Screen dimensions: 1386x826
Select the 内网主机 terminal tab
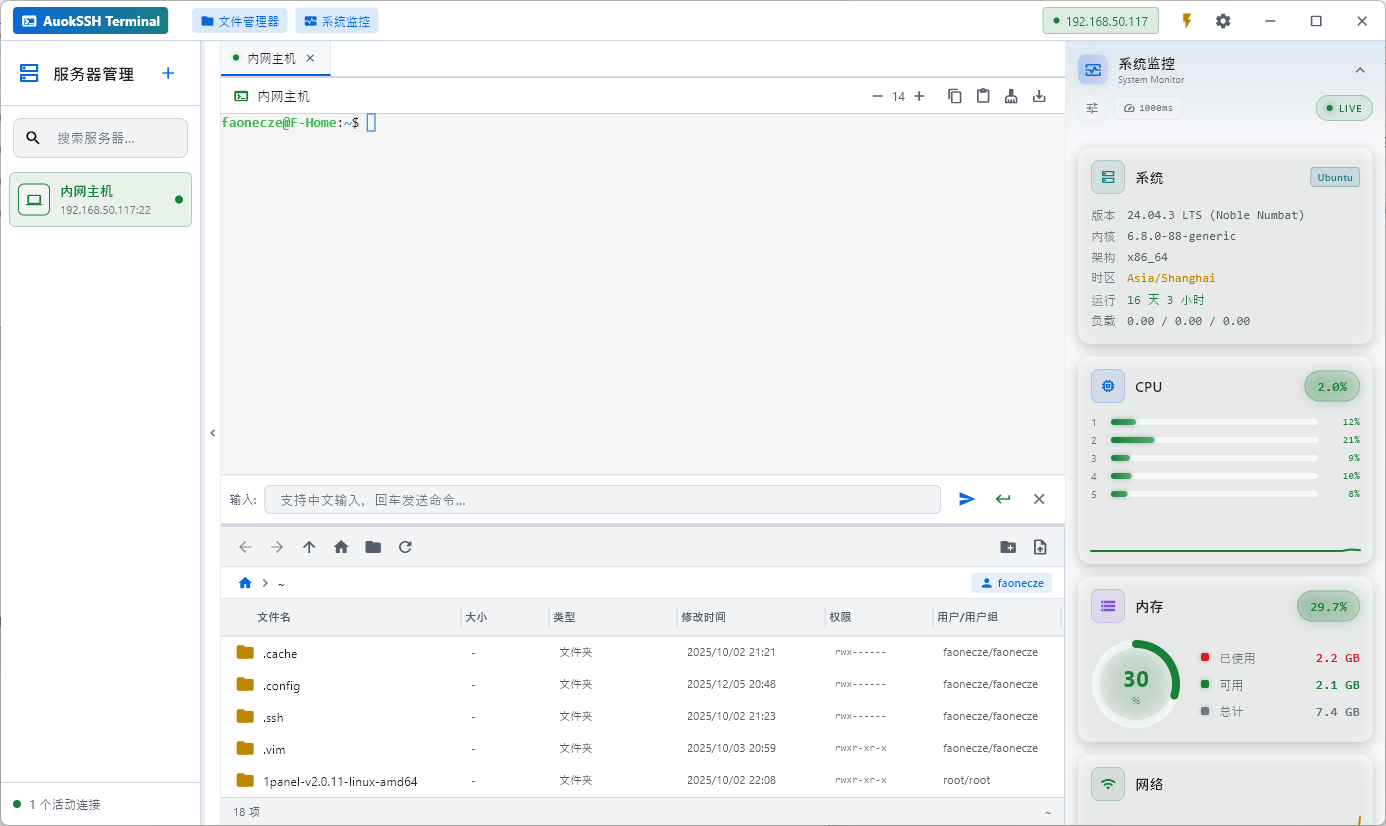[271, 59]
